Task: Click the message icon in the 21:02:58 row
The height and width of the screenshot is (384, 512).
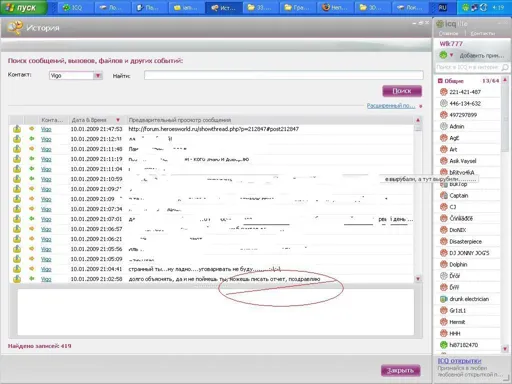Action: [17, 279]
